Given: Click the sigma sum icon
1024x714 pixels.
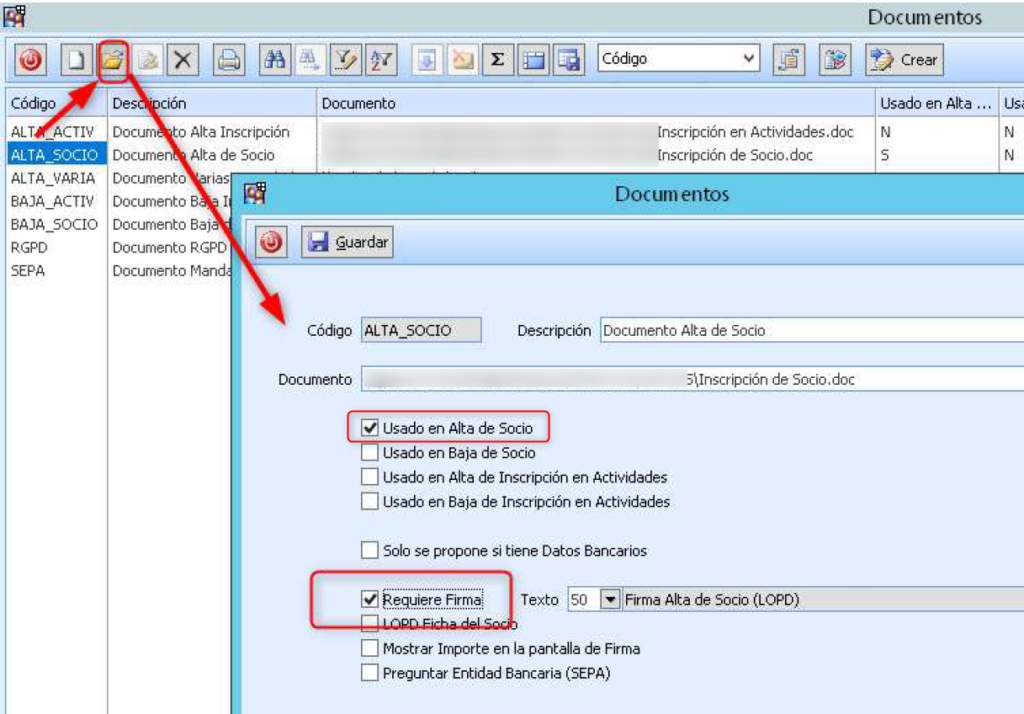Looking at the screenshot, I should [x=496, y=61].
